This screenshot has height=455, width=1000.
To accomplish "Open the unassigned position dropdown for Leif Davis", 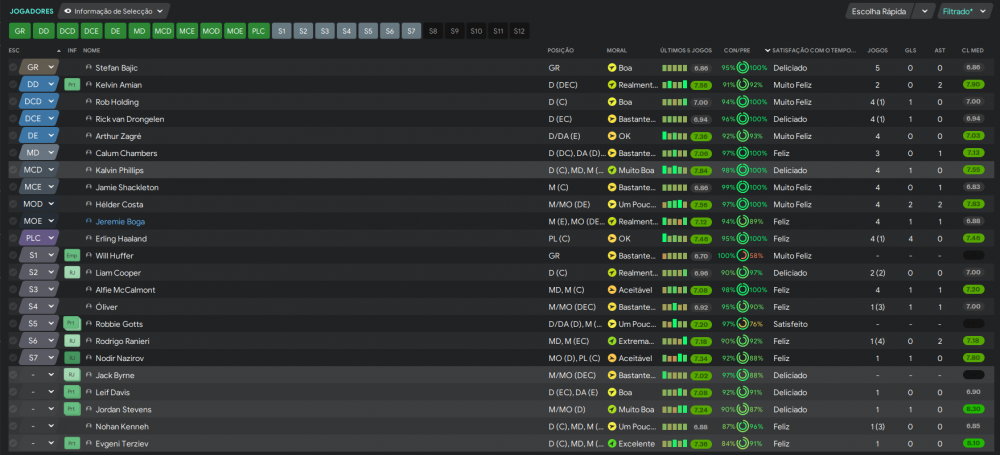I will click(x=38, y=392).
